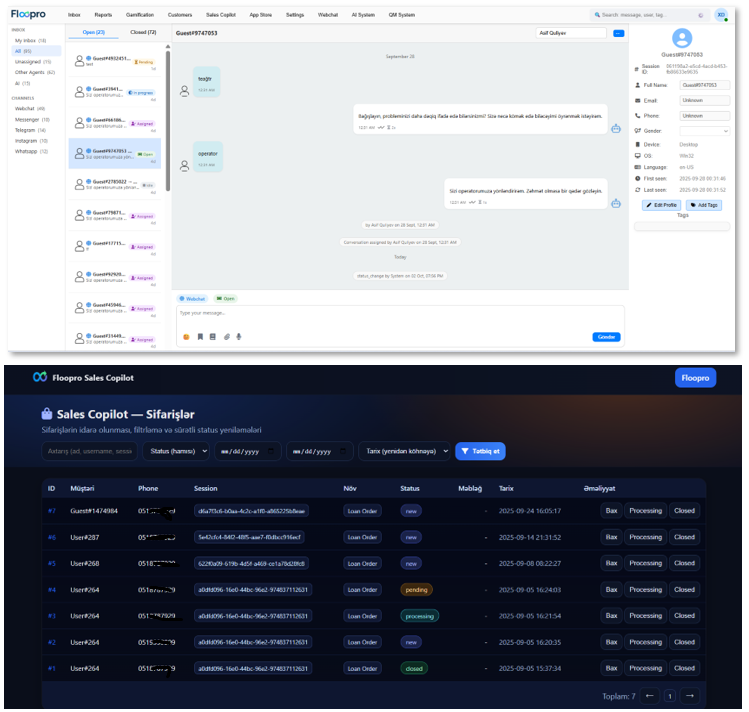Image resolution: width=749 pixels, height=712 pixels.
Task: Click page number 1 in pagination
Action: click(x=670, y=696)
